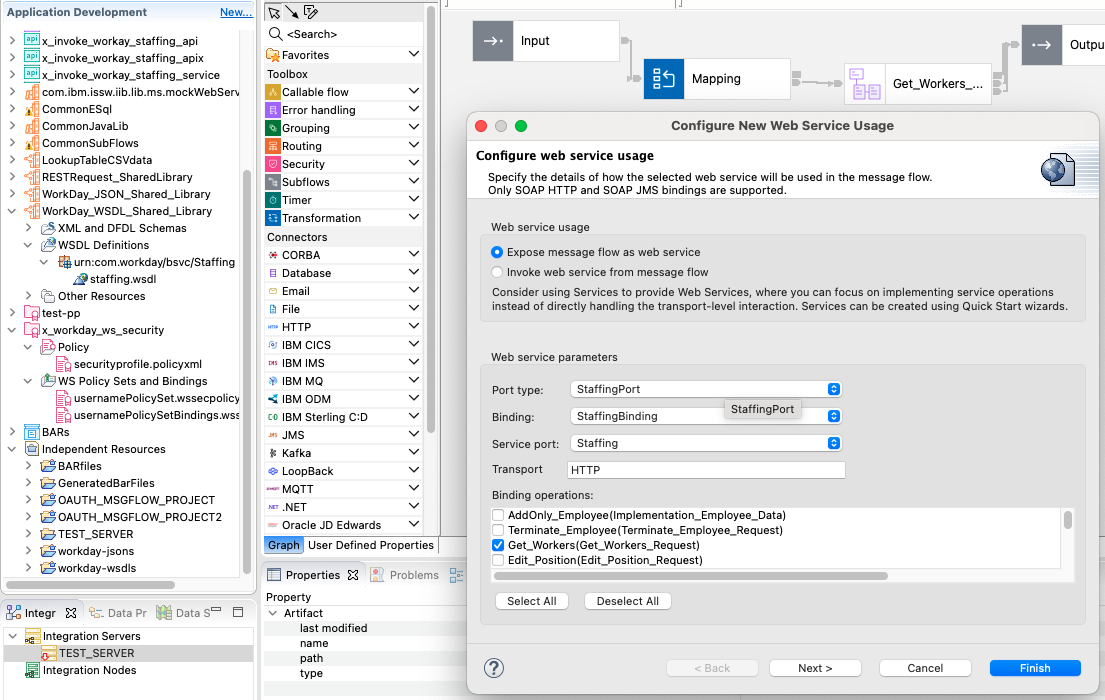The image size is (1105, 700).
Task: Click the Routing category icon
Action: pos(273,146)
